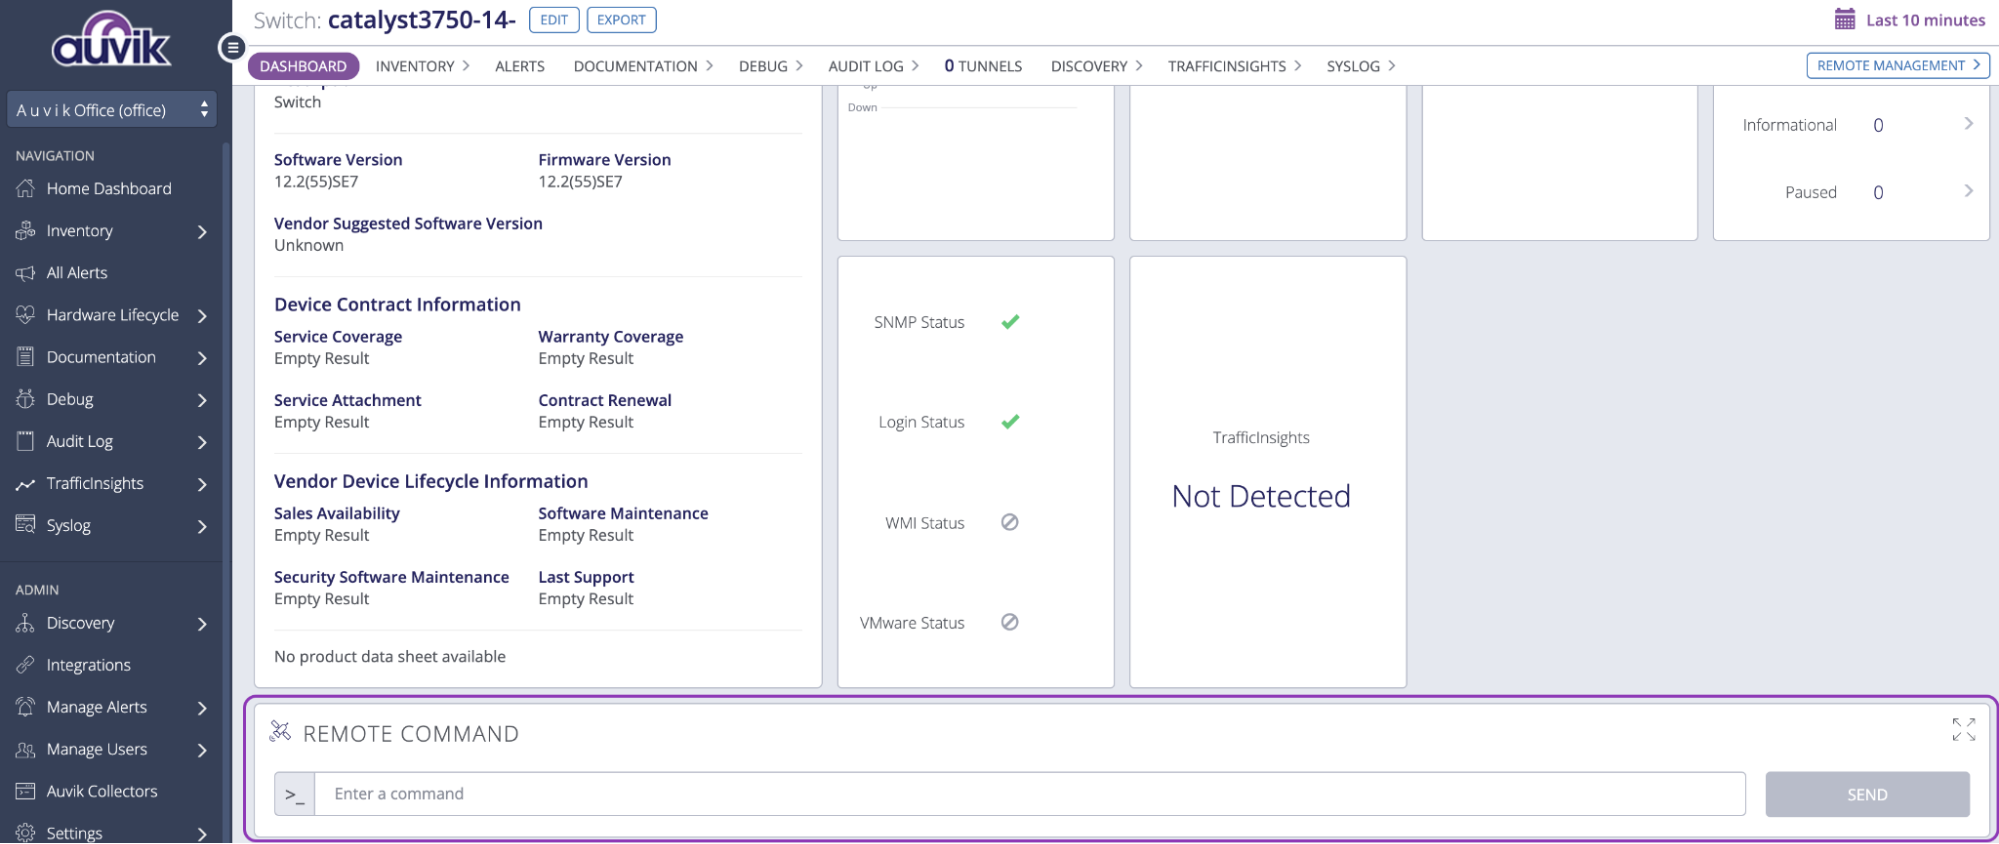
Task: Click the Discovery admin icon
Action: point(26,622)
